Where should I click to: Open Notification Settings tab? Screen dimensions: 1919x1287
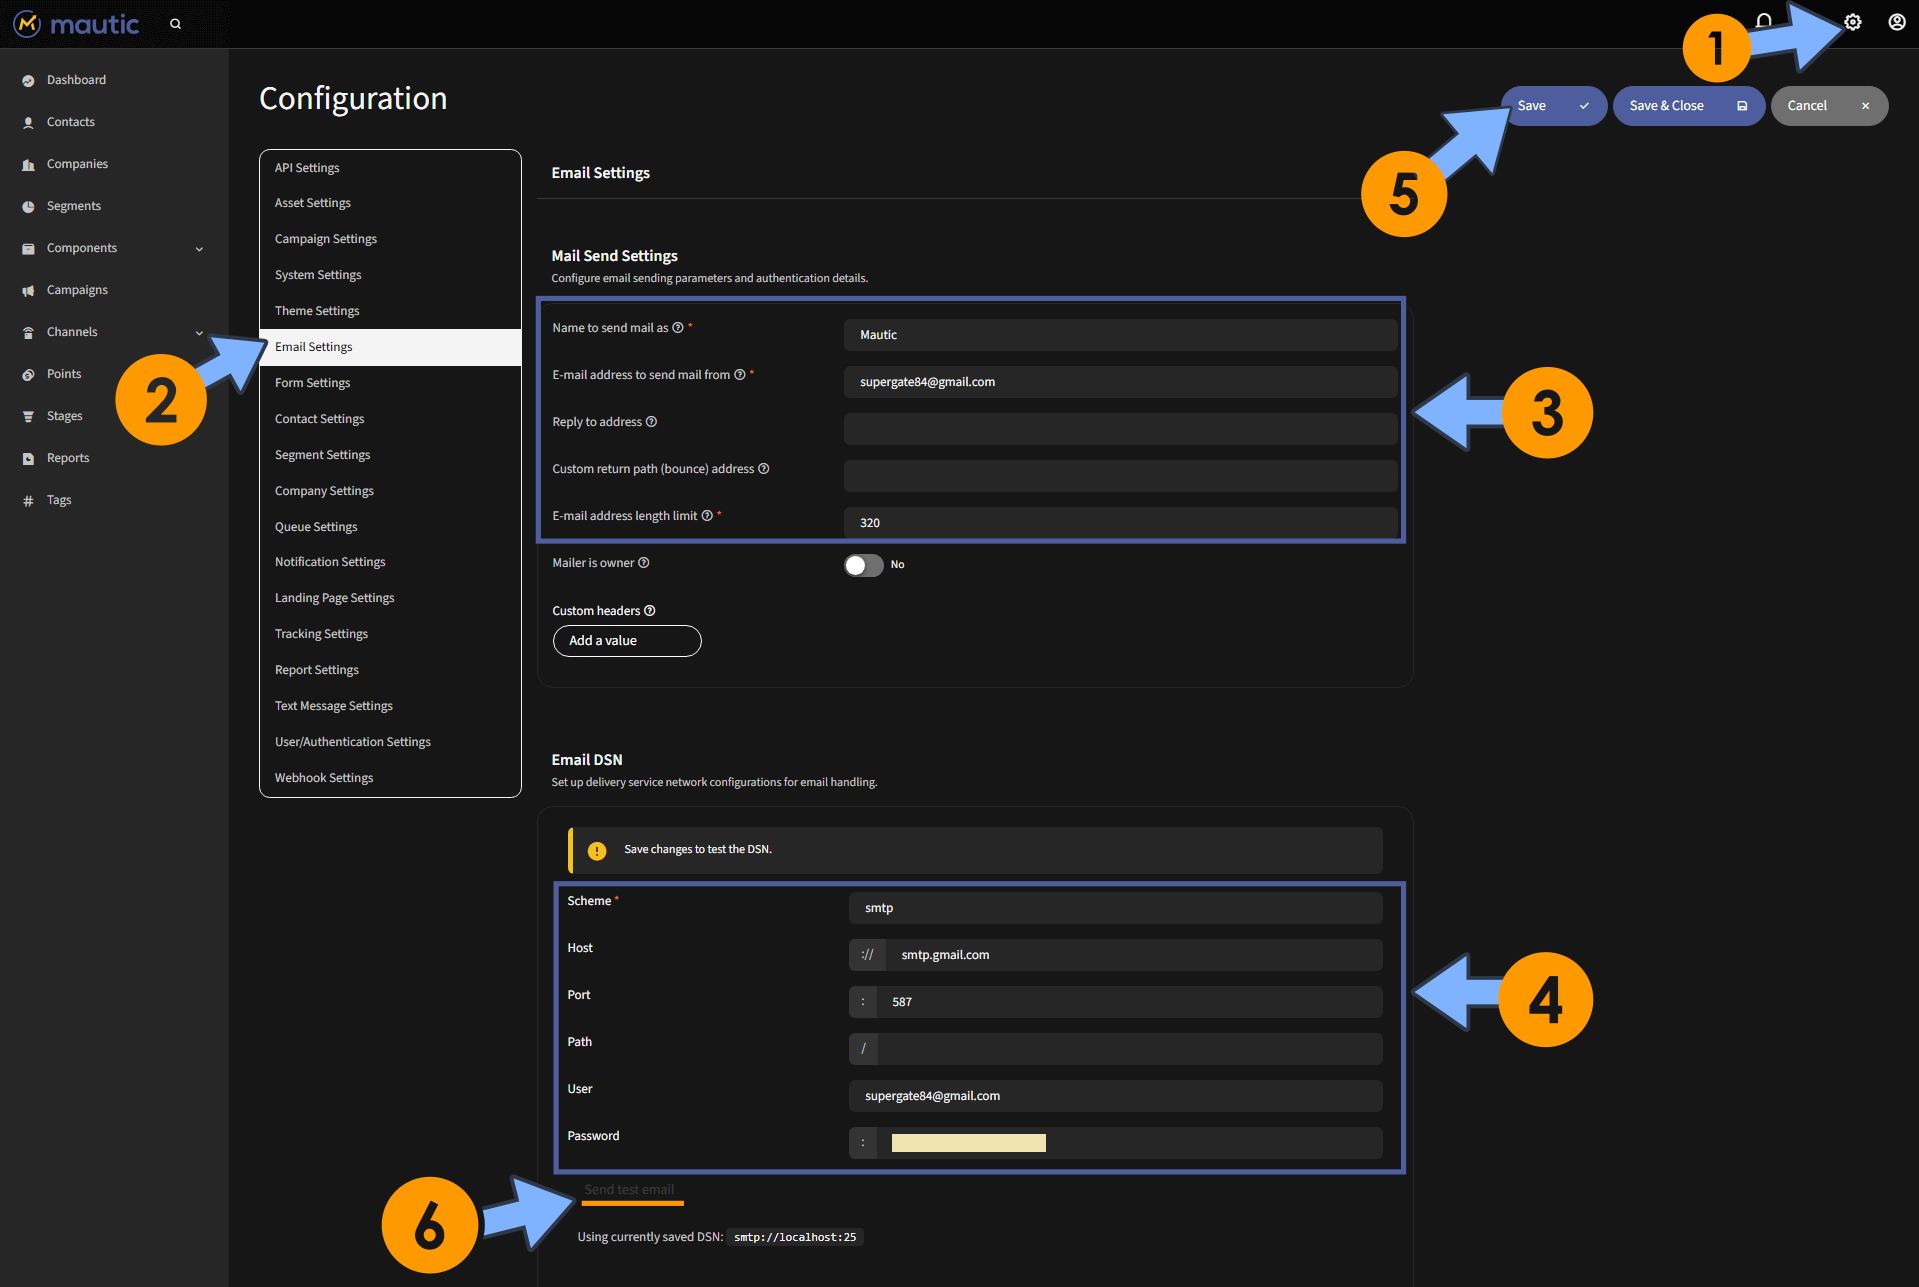tap(390, 562)
